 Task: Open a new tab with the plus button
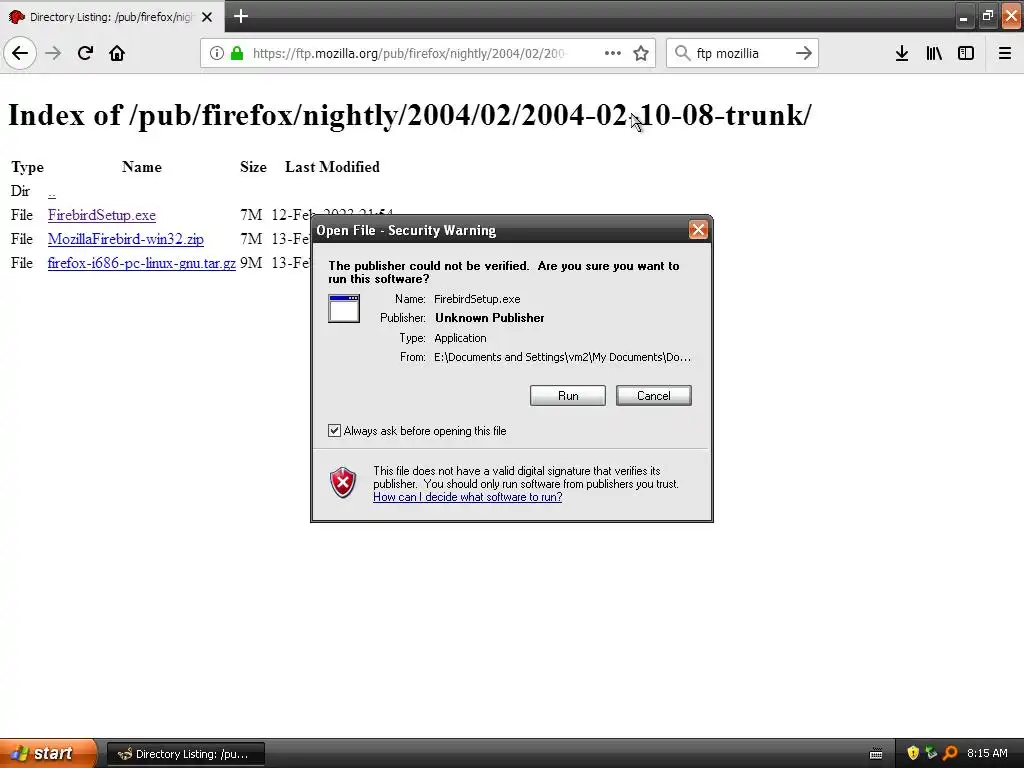240,16
